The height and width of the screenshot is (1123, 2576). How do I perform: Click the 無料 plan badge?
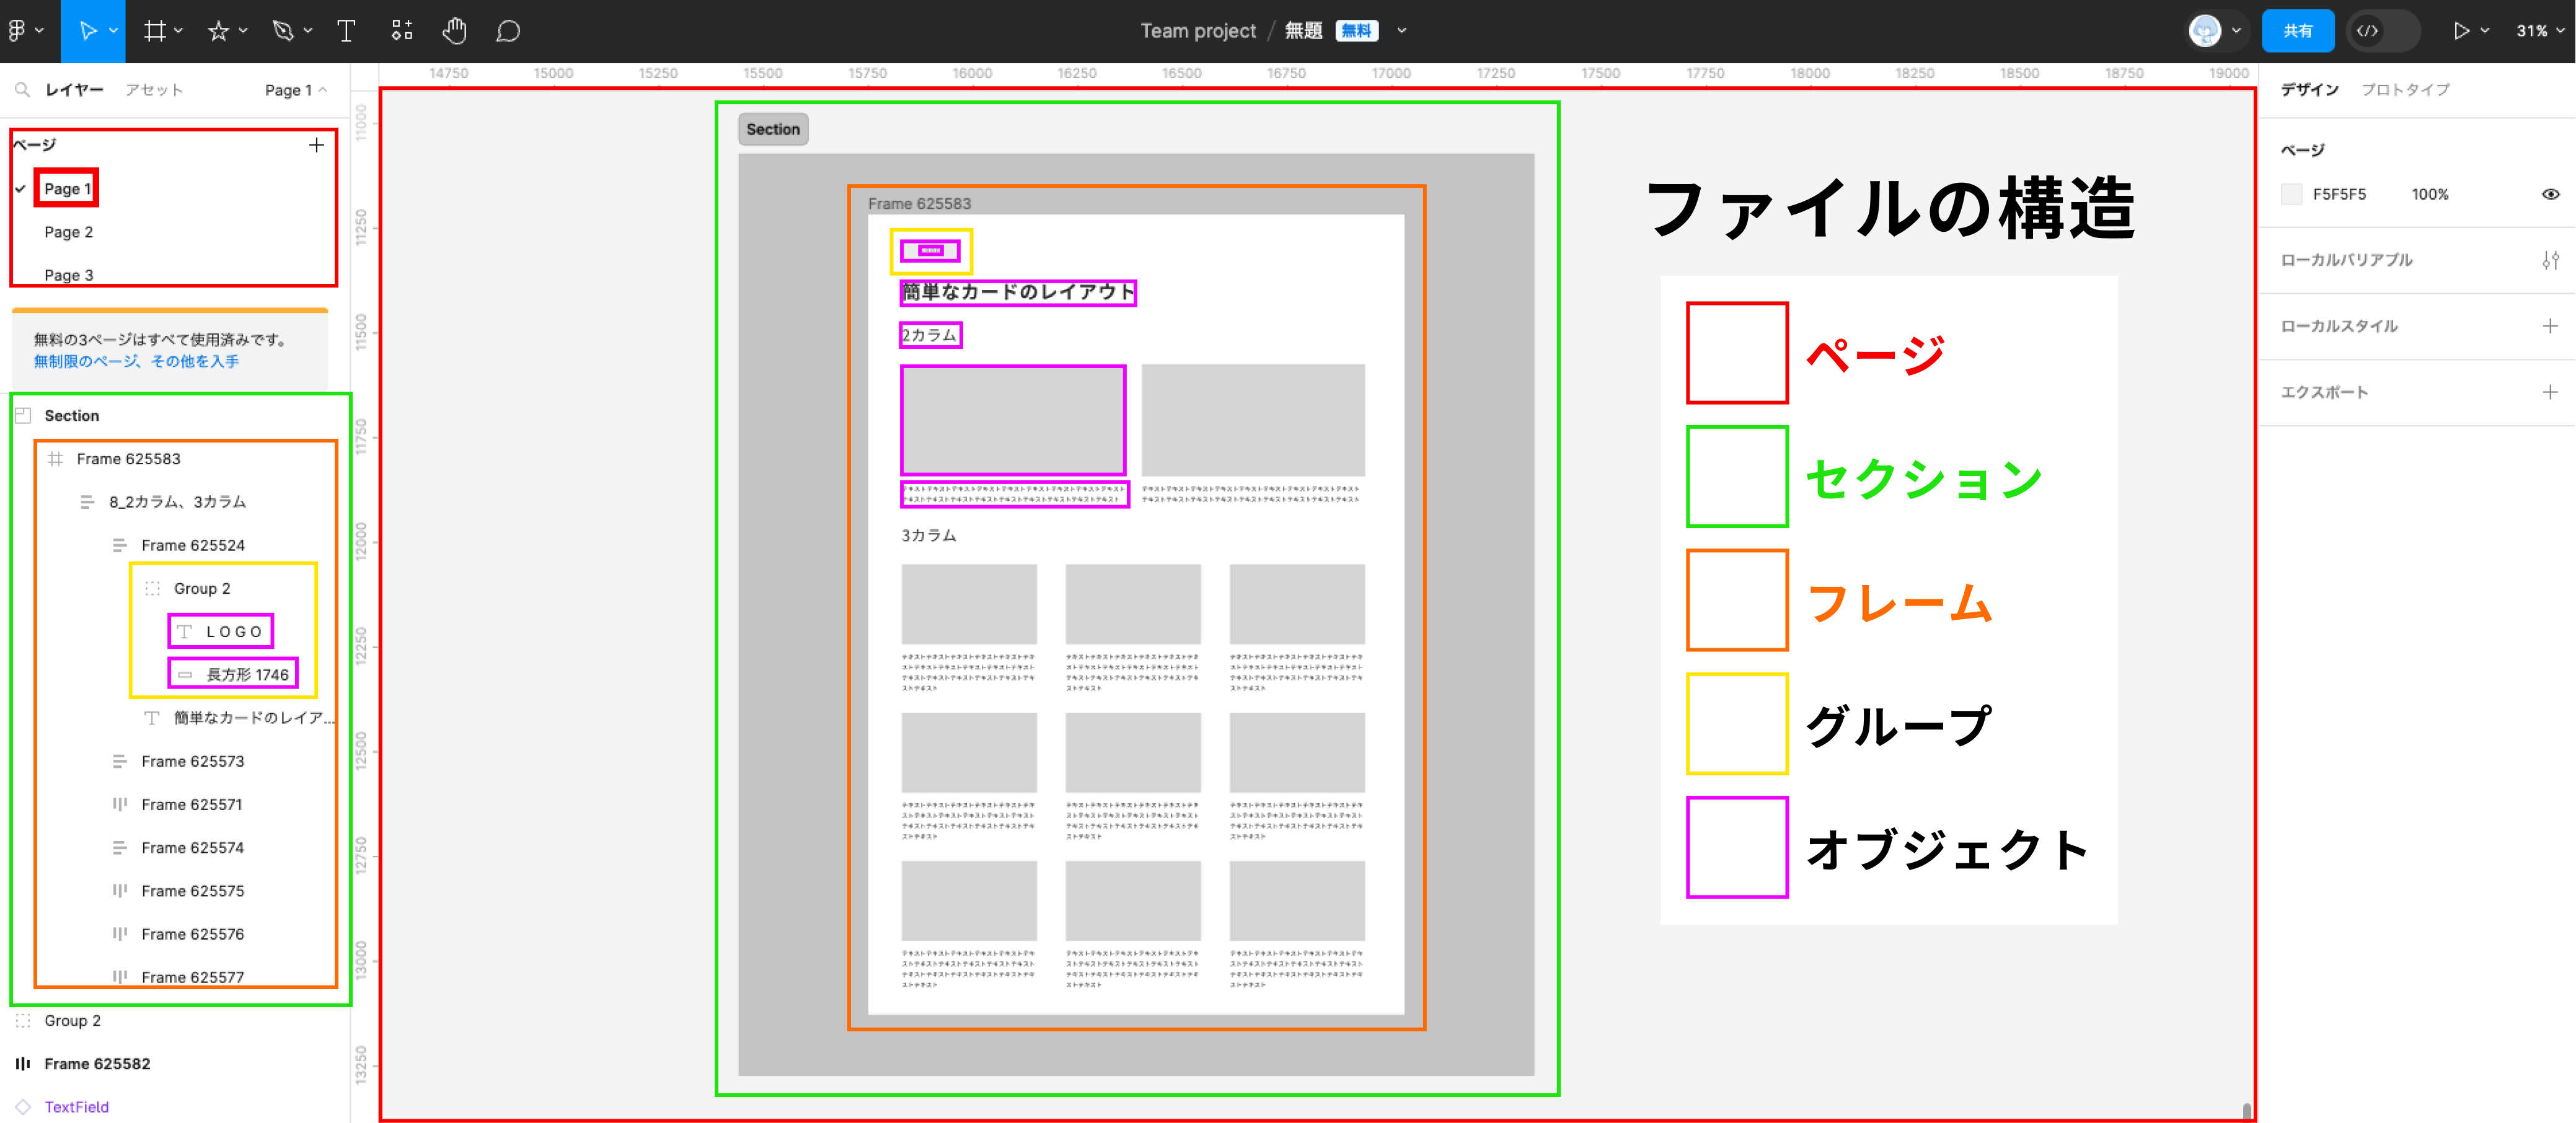click(1356, 31)
